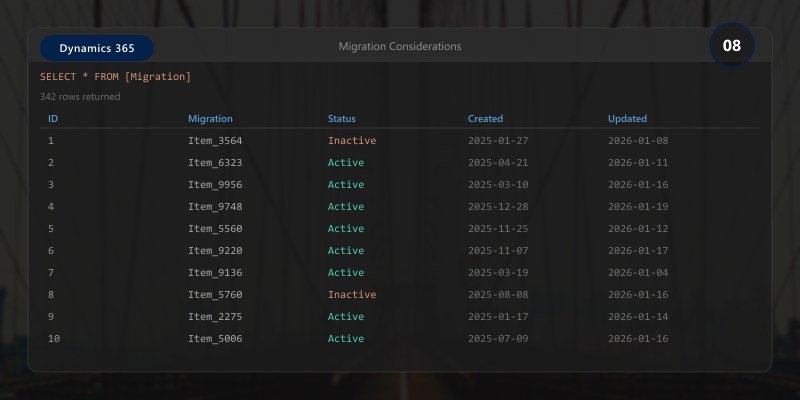Click created date 2025-07-09
Image resolution: width=800 pixels, height=400 pixels.
498,338
